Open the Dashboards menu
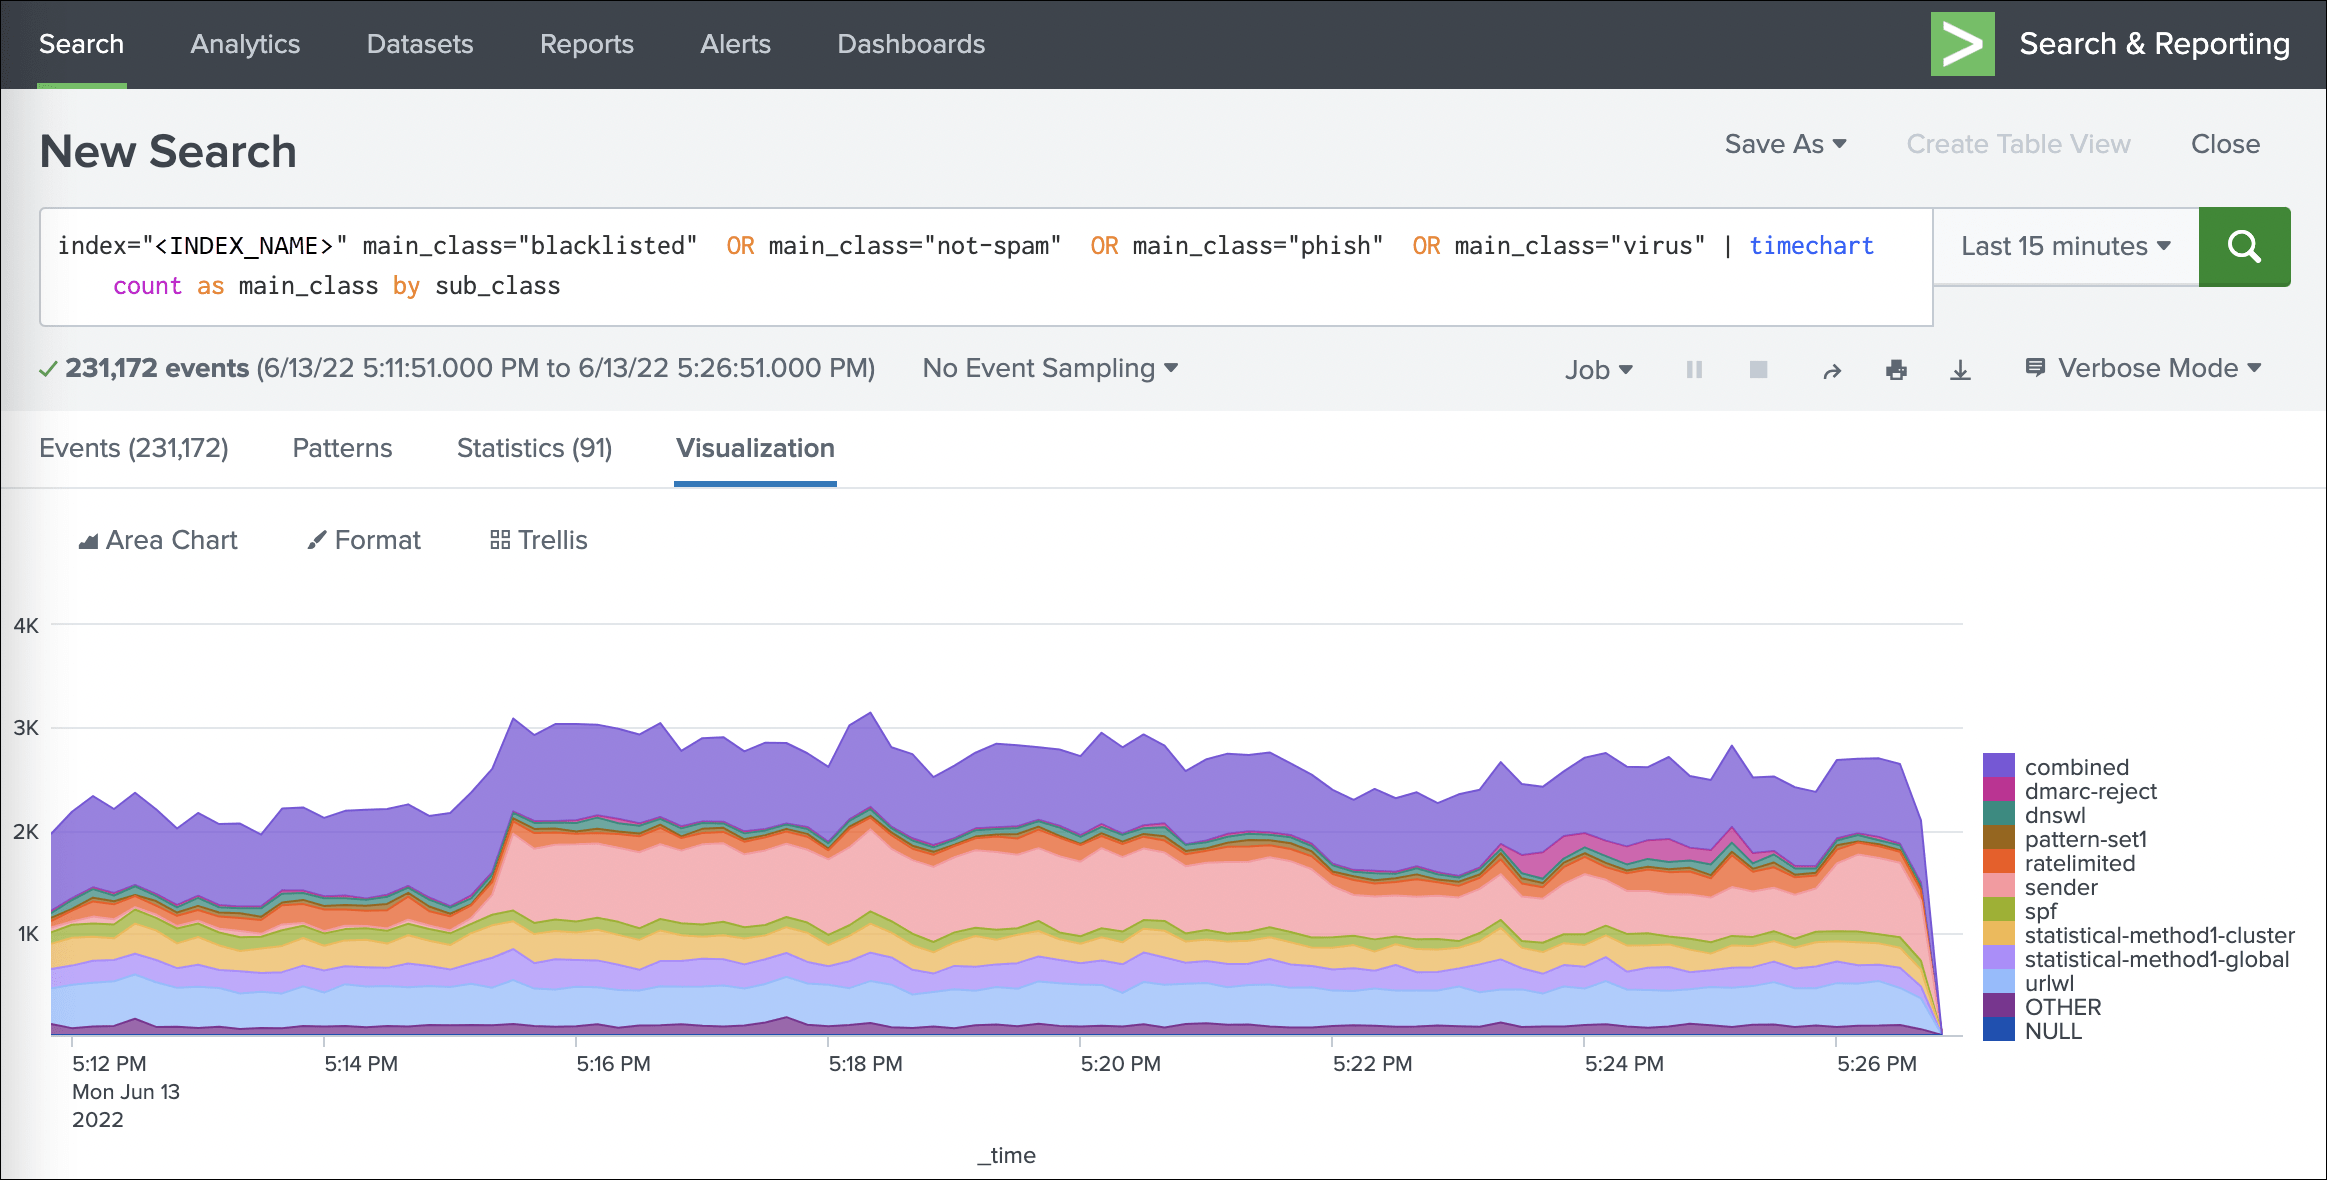Screen dimensions: 2327x1180 (910, 44)
